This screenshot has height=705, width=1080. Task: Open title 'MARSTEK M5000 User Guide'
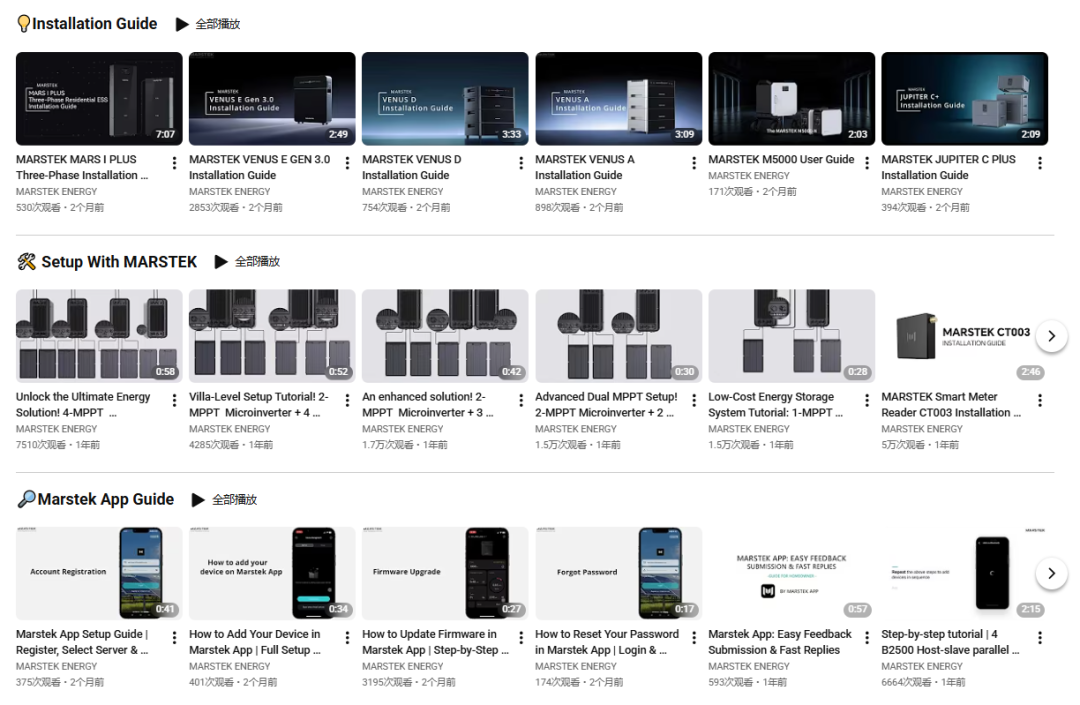point(781,159)
